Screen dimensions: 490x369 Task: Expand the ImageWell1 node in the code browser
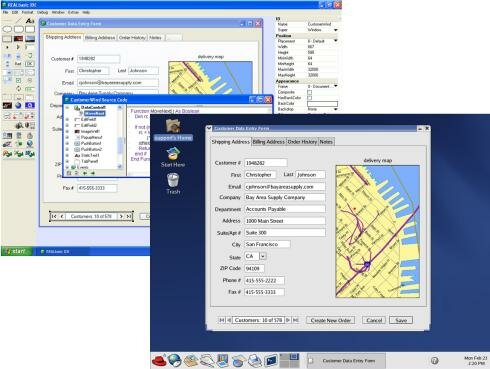(x=67, y=131)
